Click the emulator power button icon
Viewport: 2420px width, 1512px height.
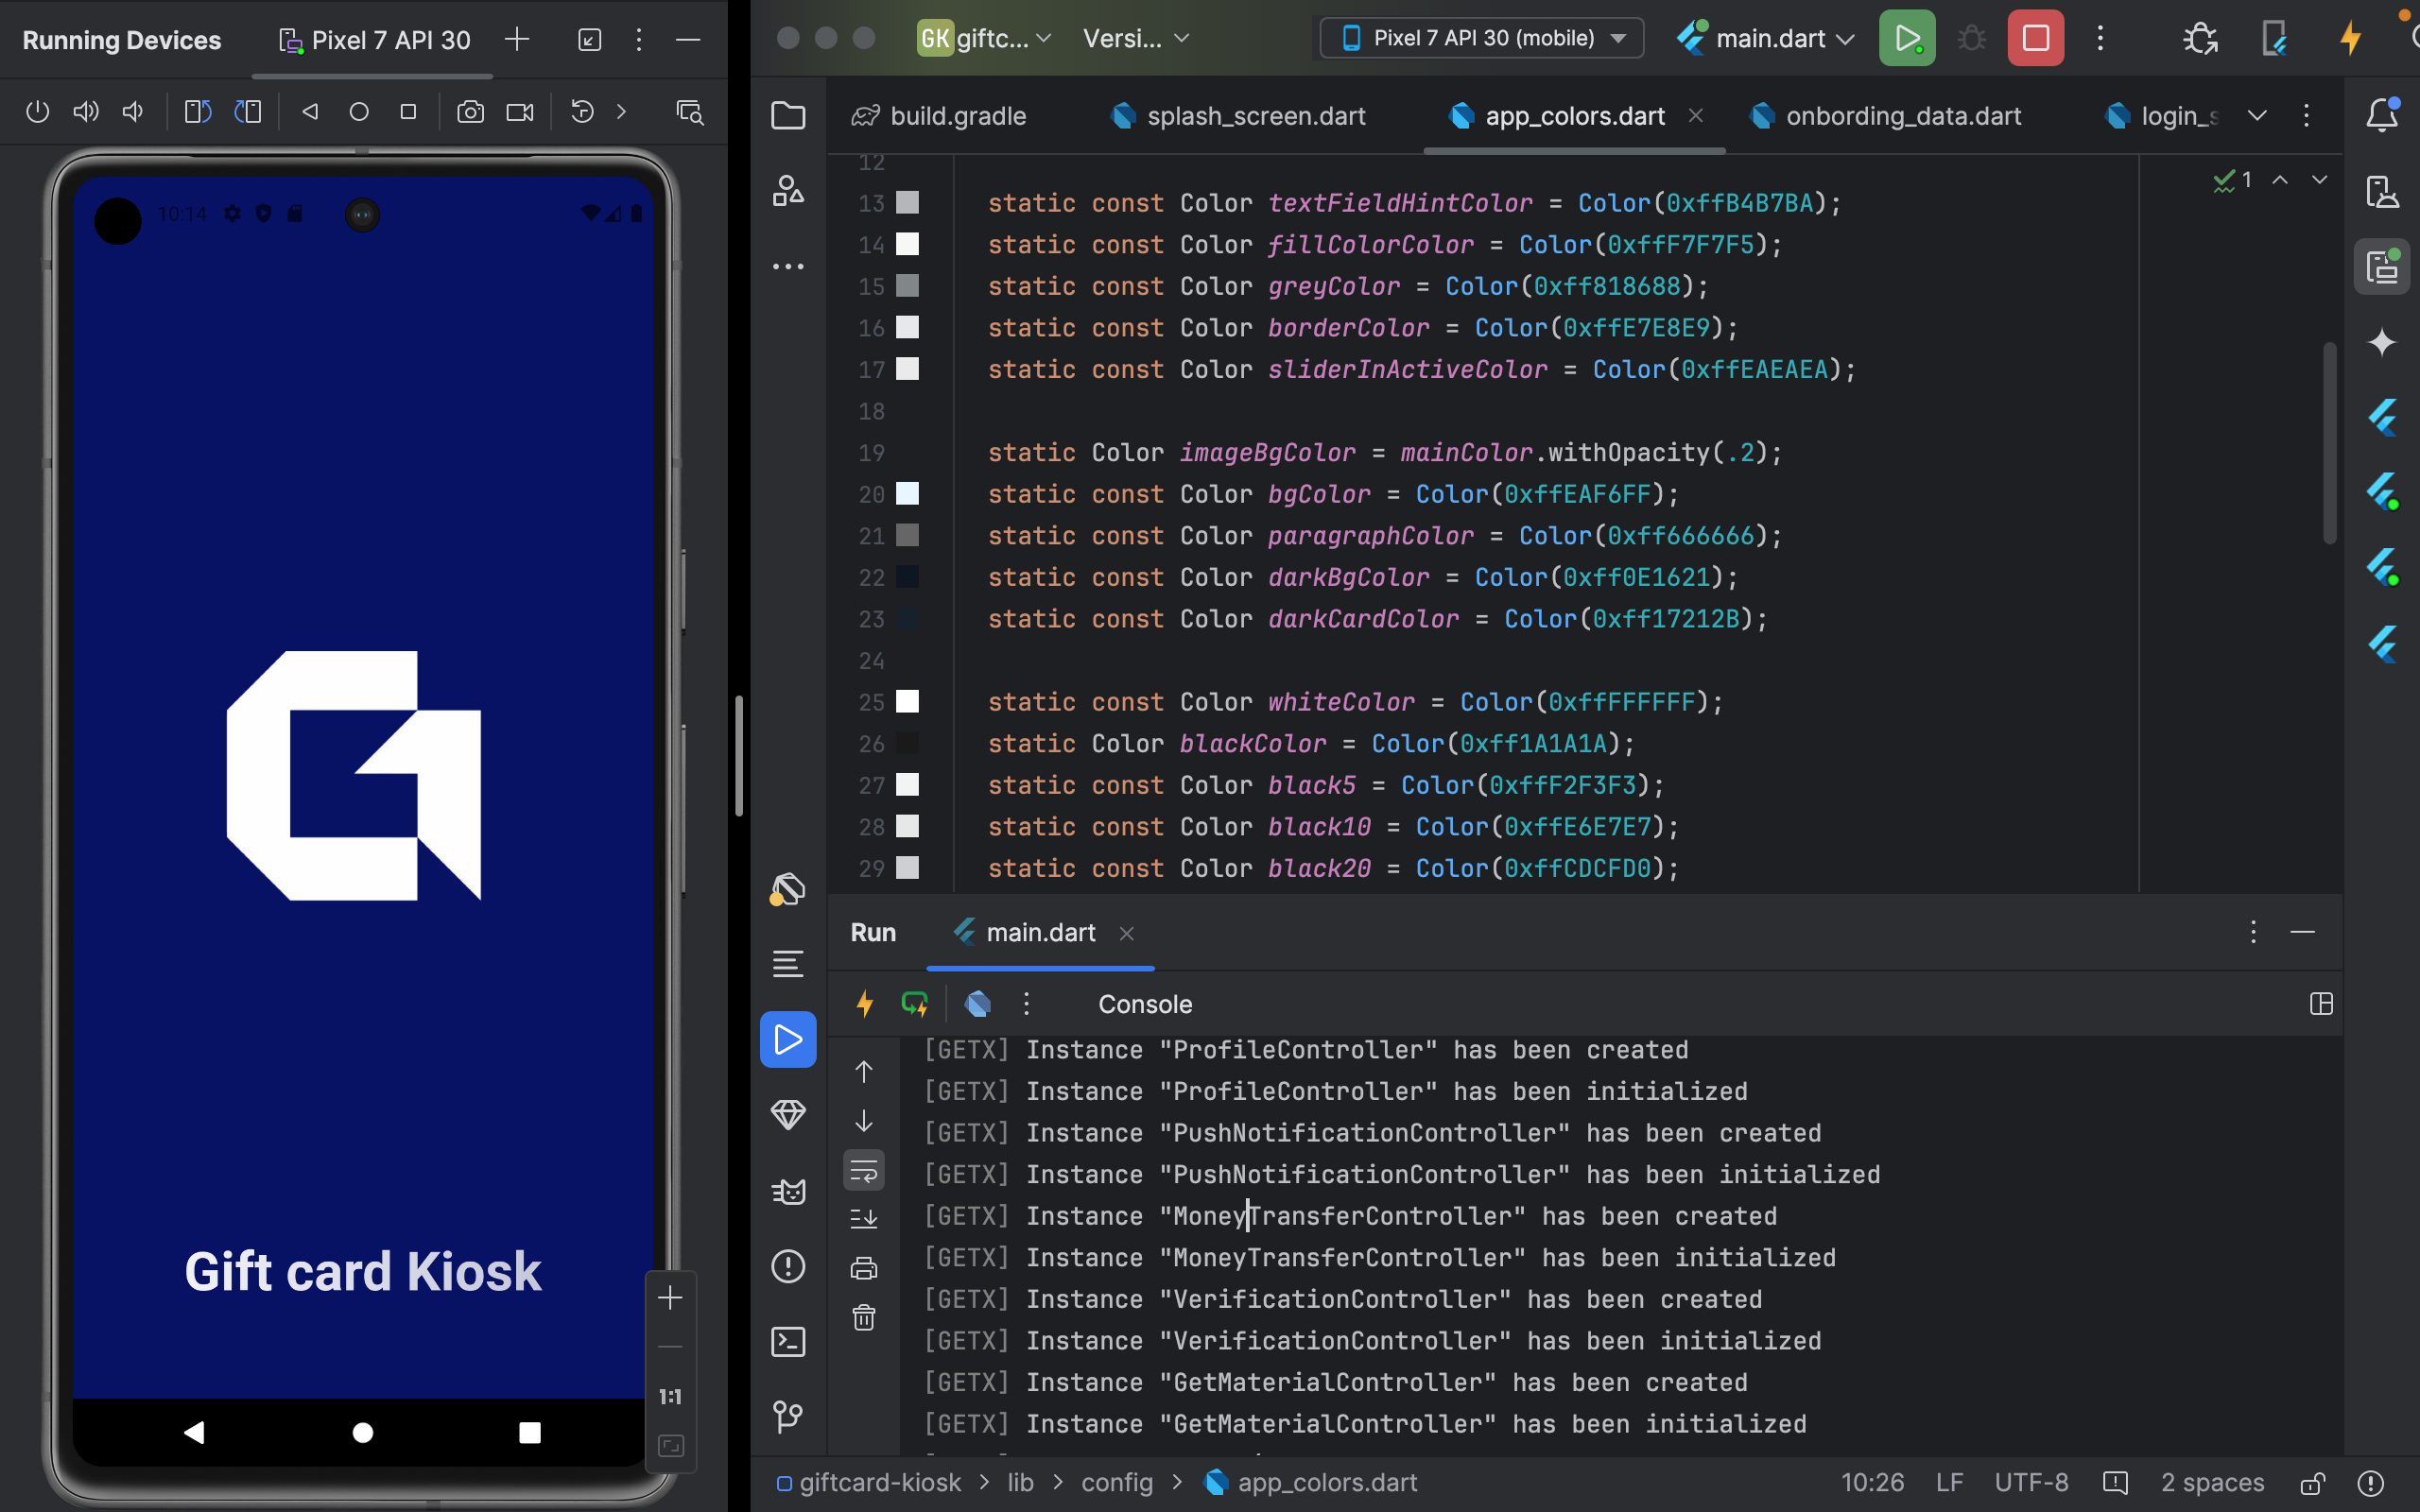point(37,112)
